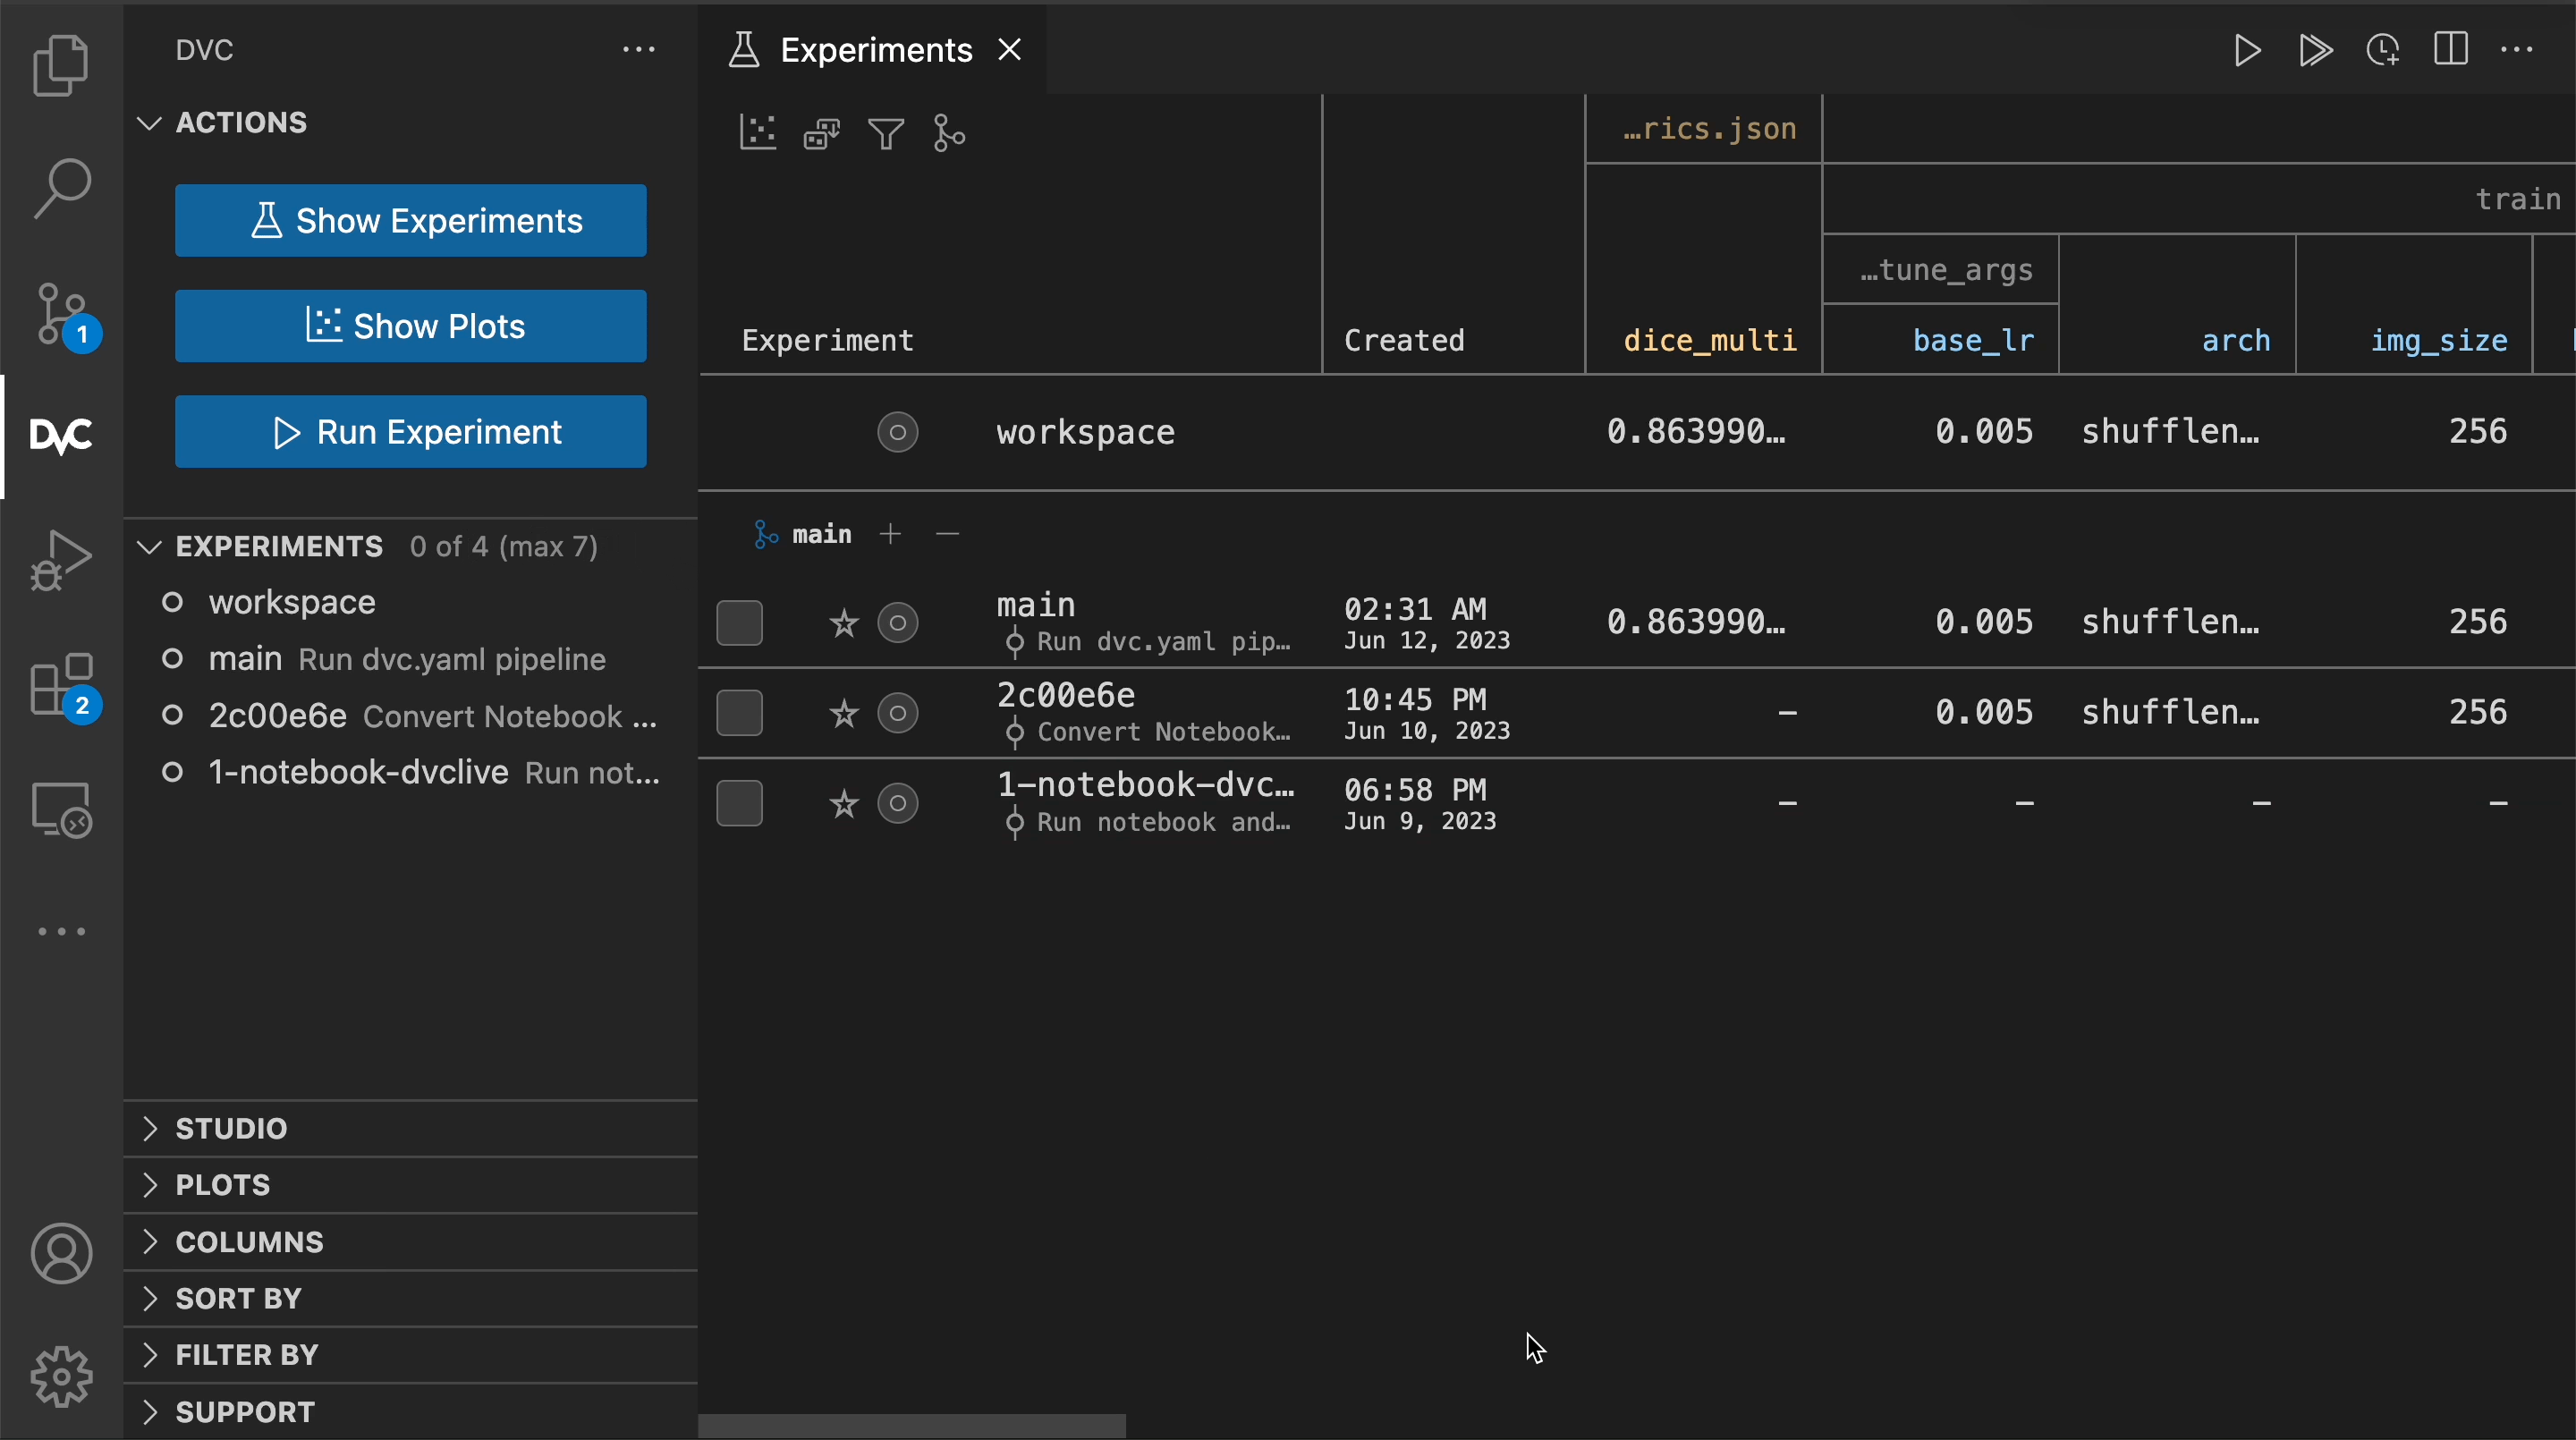Check the checkbox for experiment 2c00e6e
Viewport: 2576px width, 1440px height.
pos(738,712)
